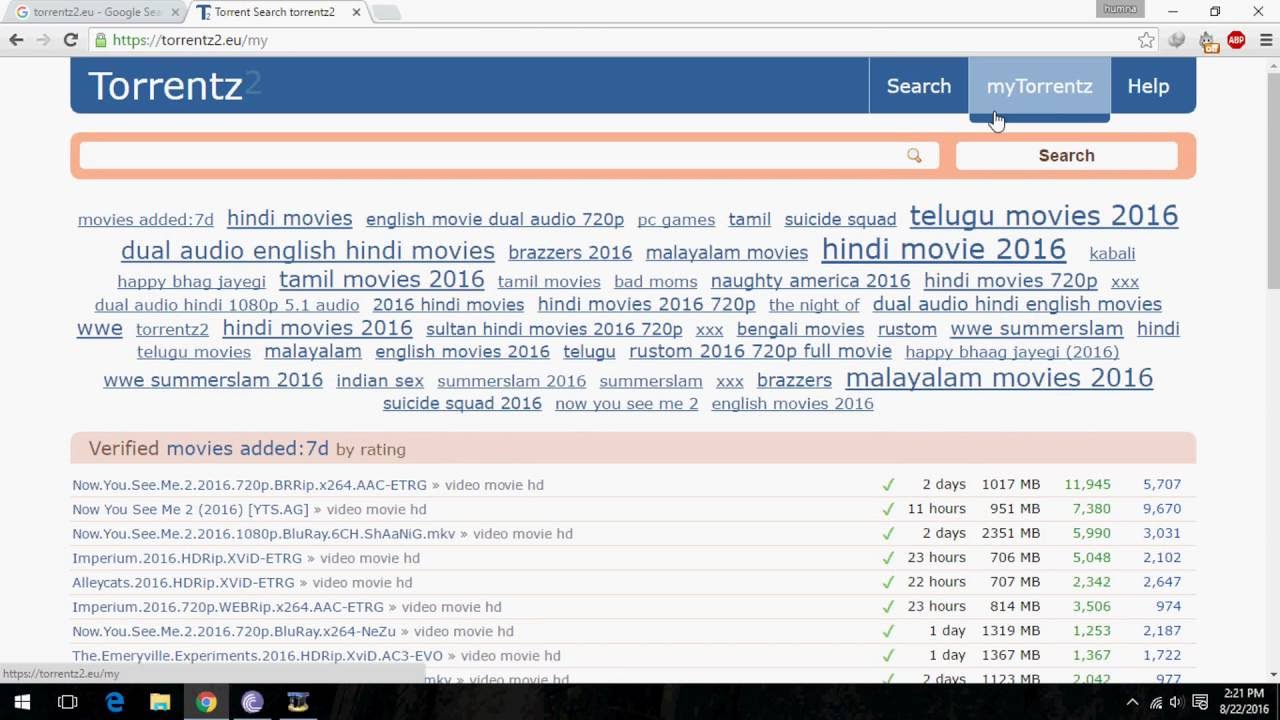Show hidden system tray icons
Viewport: 1280px width, 720px height.
[1132, 702]
